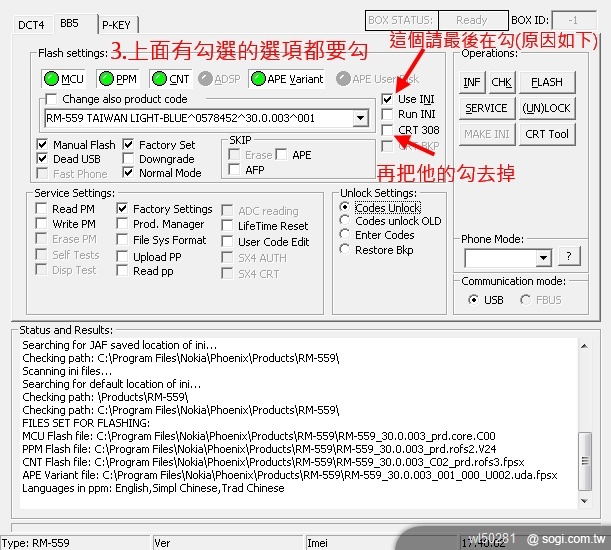Screen dimensions: 611x550
Task: Enable the Dead USB checkbox
Action: 42,159
